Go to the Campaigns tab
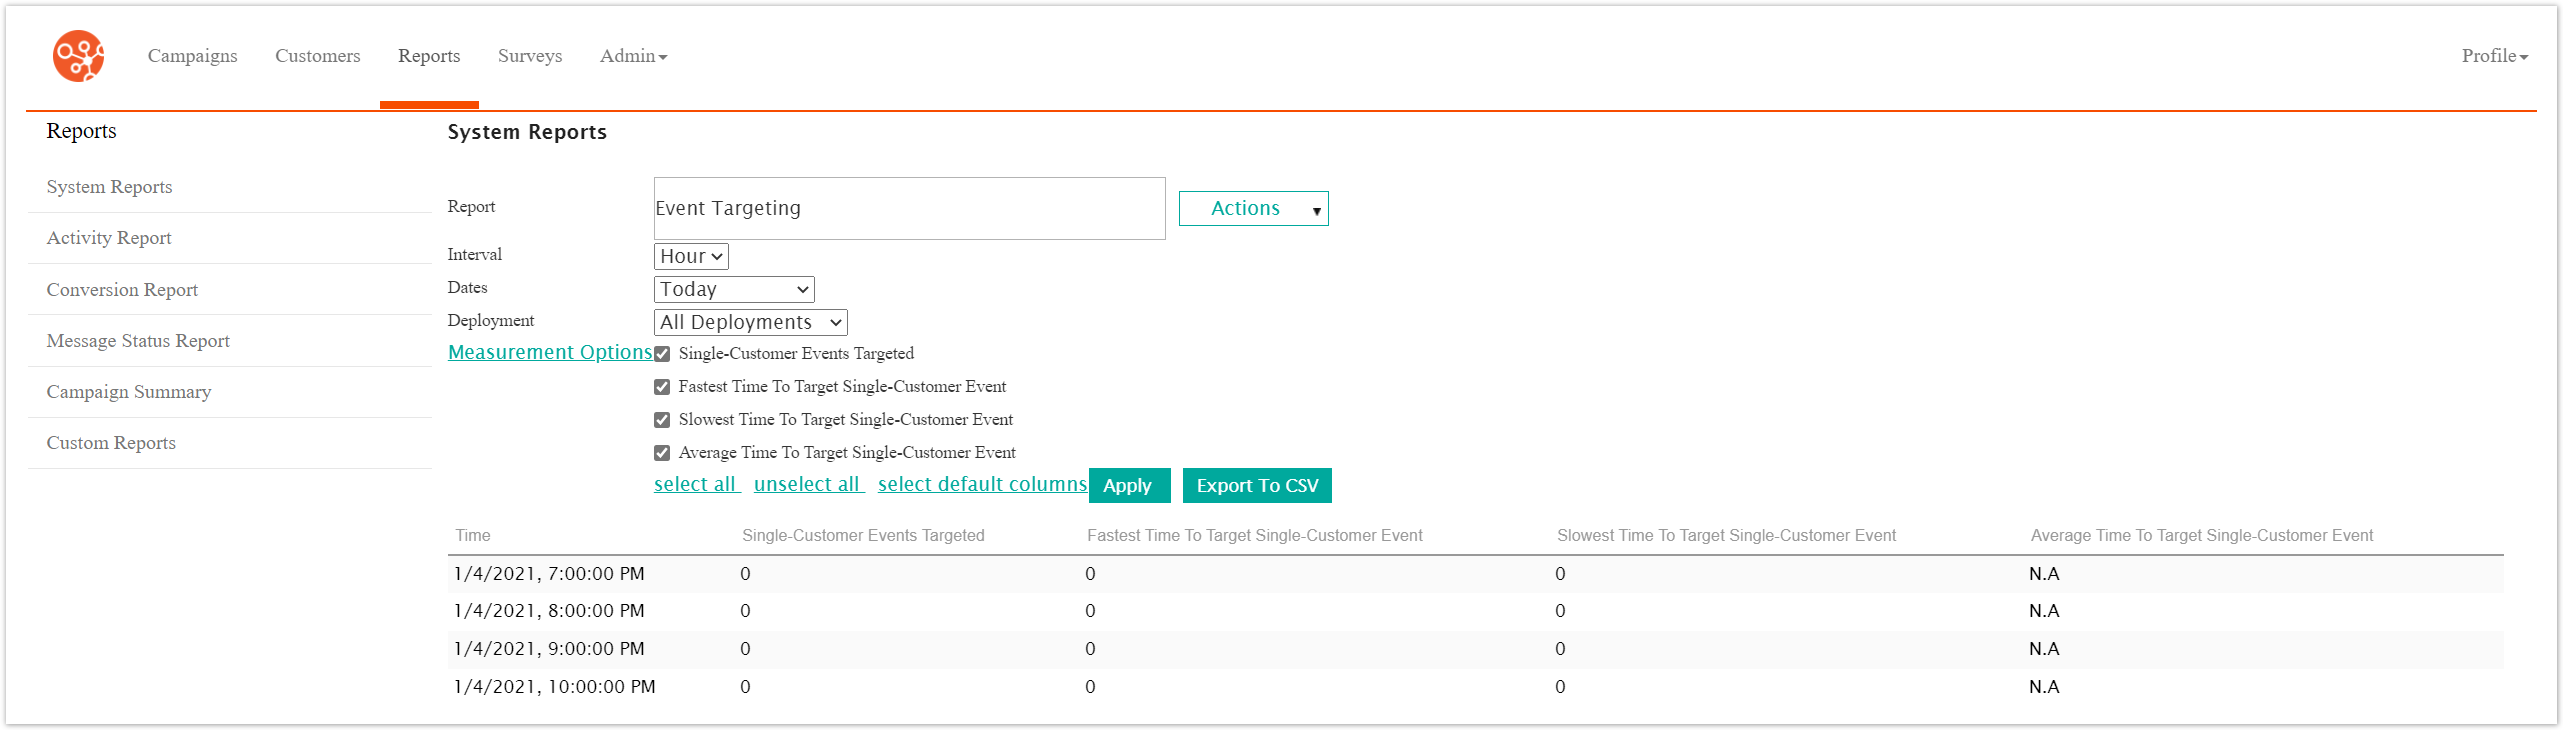The width and height of the screenshot is (2563, 730). click(x=192, y=56)
